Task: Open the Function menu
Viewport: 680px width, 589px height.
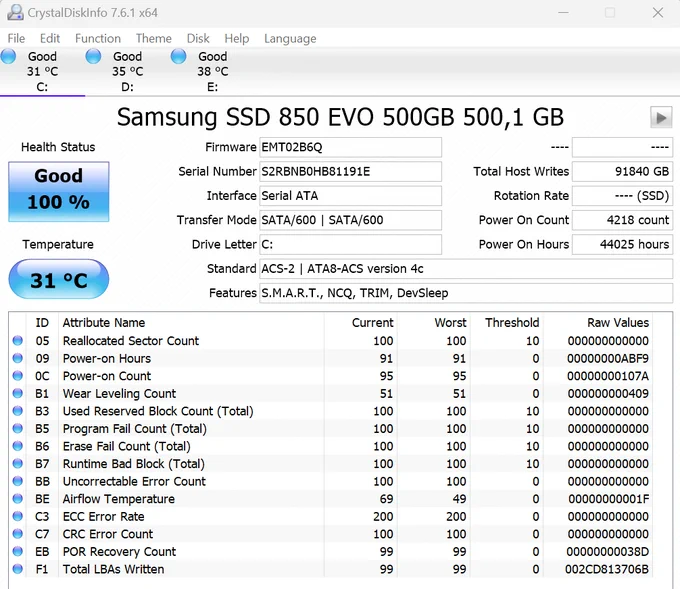Action: 98,39
